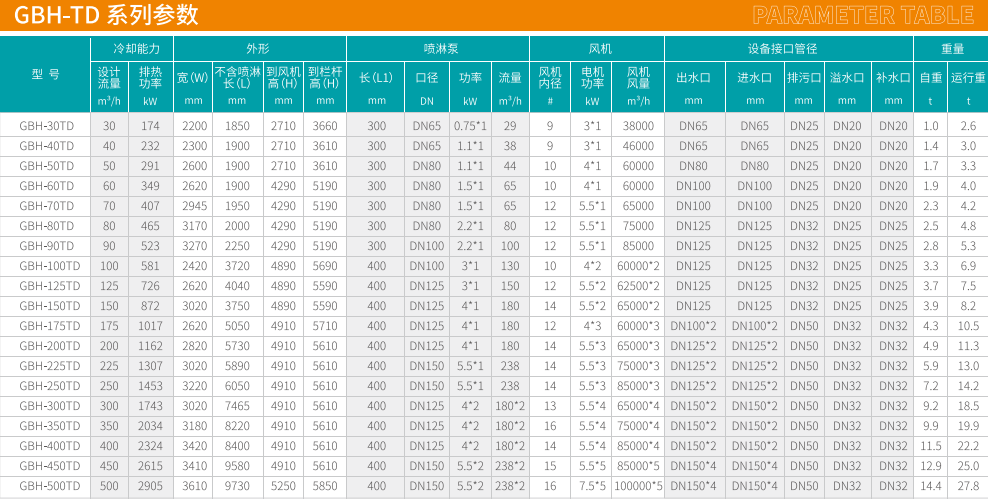Select the 出水口 column header
Viewport: 988px width, 500px height.
693,77
